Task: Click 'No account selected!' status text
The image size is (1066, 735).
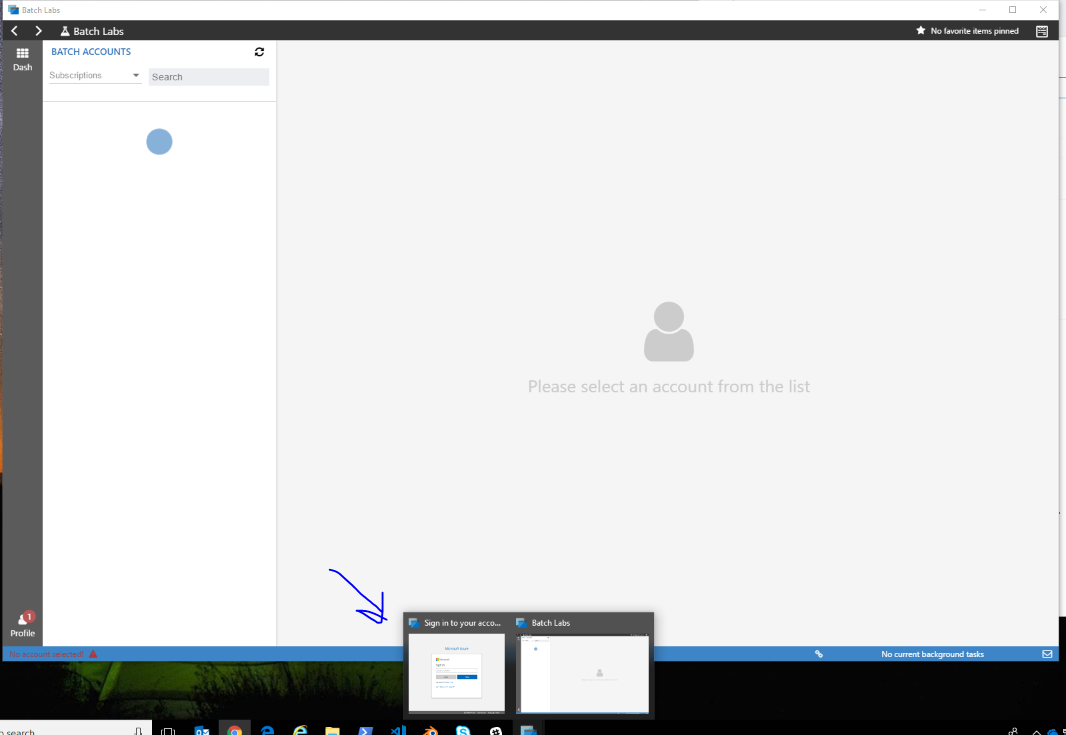Action: 46,654
